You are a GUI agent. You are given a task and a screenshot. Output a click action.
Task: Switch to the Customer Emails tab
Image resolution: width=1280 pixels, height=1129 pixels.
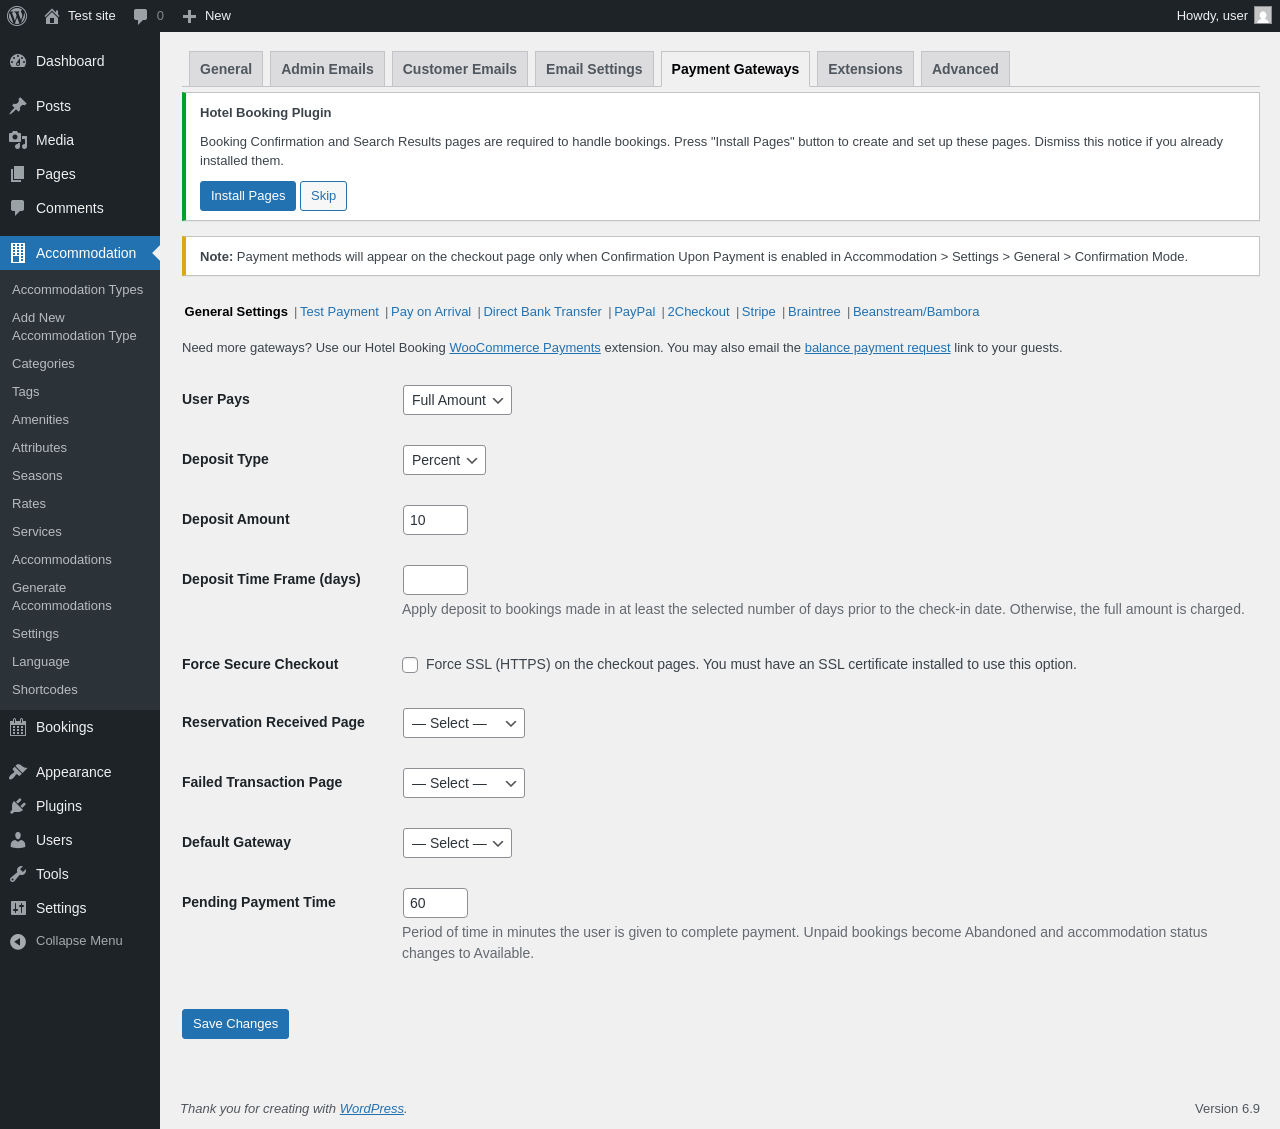tap(460, 69)
